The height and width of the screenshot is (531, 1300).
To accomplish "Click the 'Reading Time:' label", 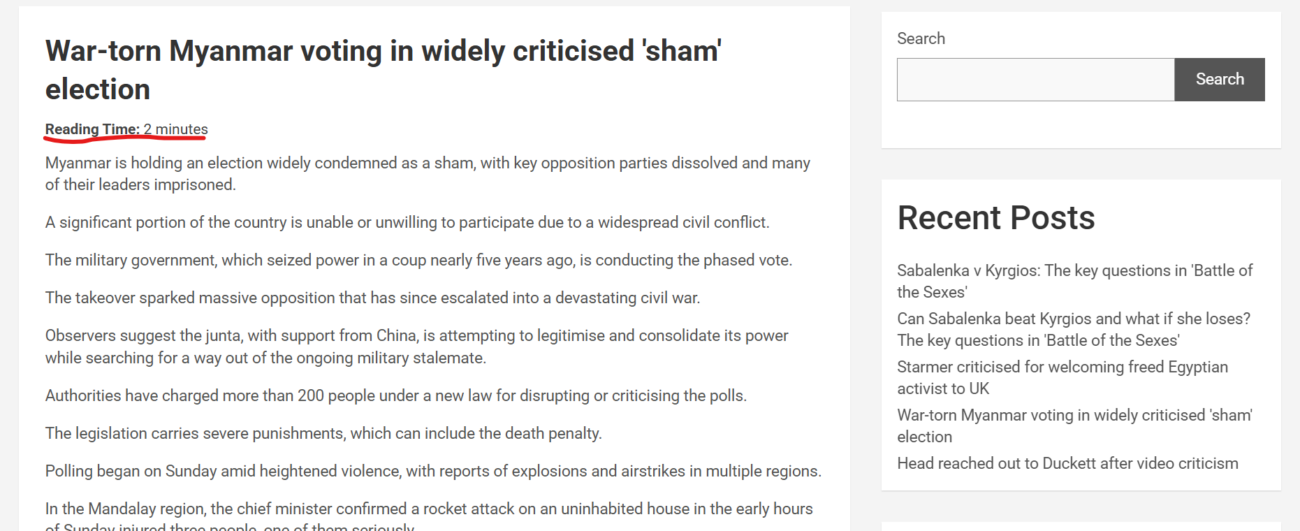I will point(92,129).
